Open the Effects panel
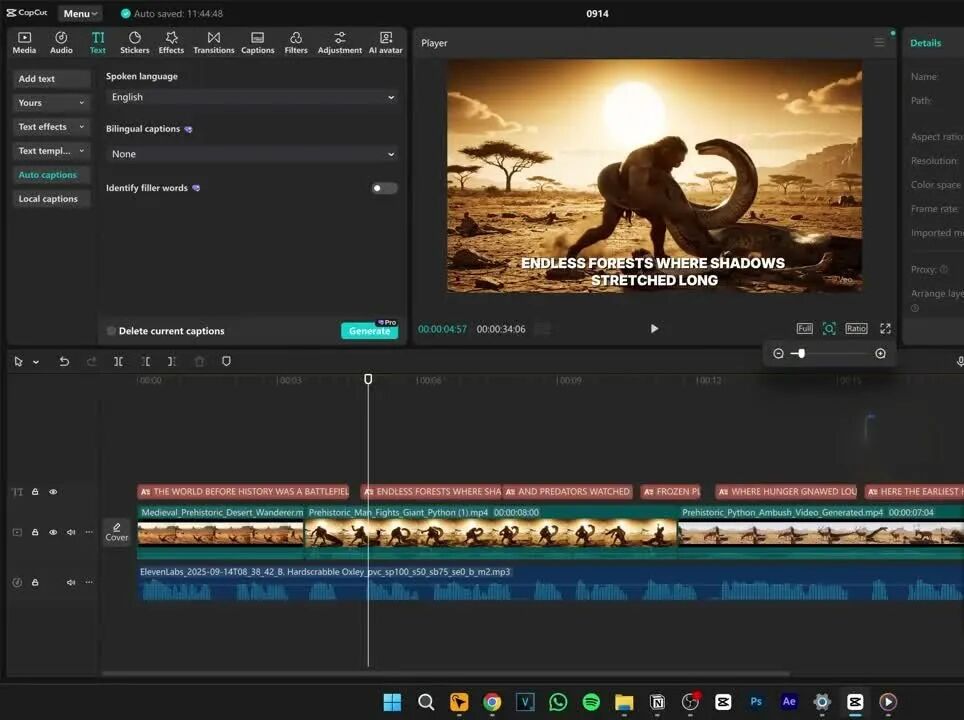Image resolution: width=964 pixels, height=720 pixels. (x=171, y=42)
